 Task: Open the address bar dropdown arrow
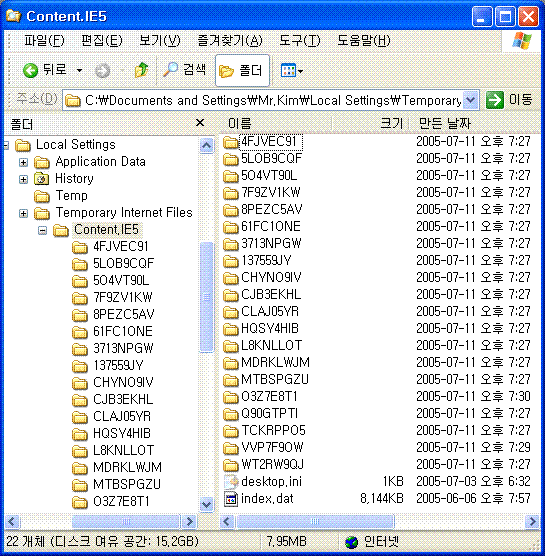point(470,100)
